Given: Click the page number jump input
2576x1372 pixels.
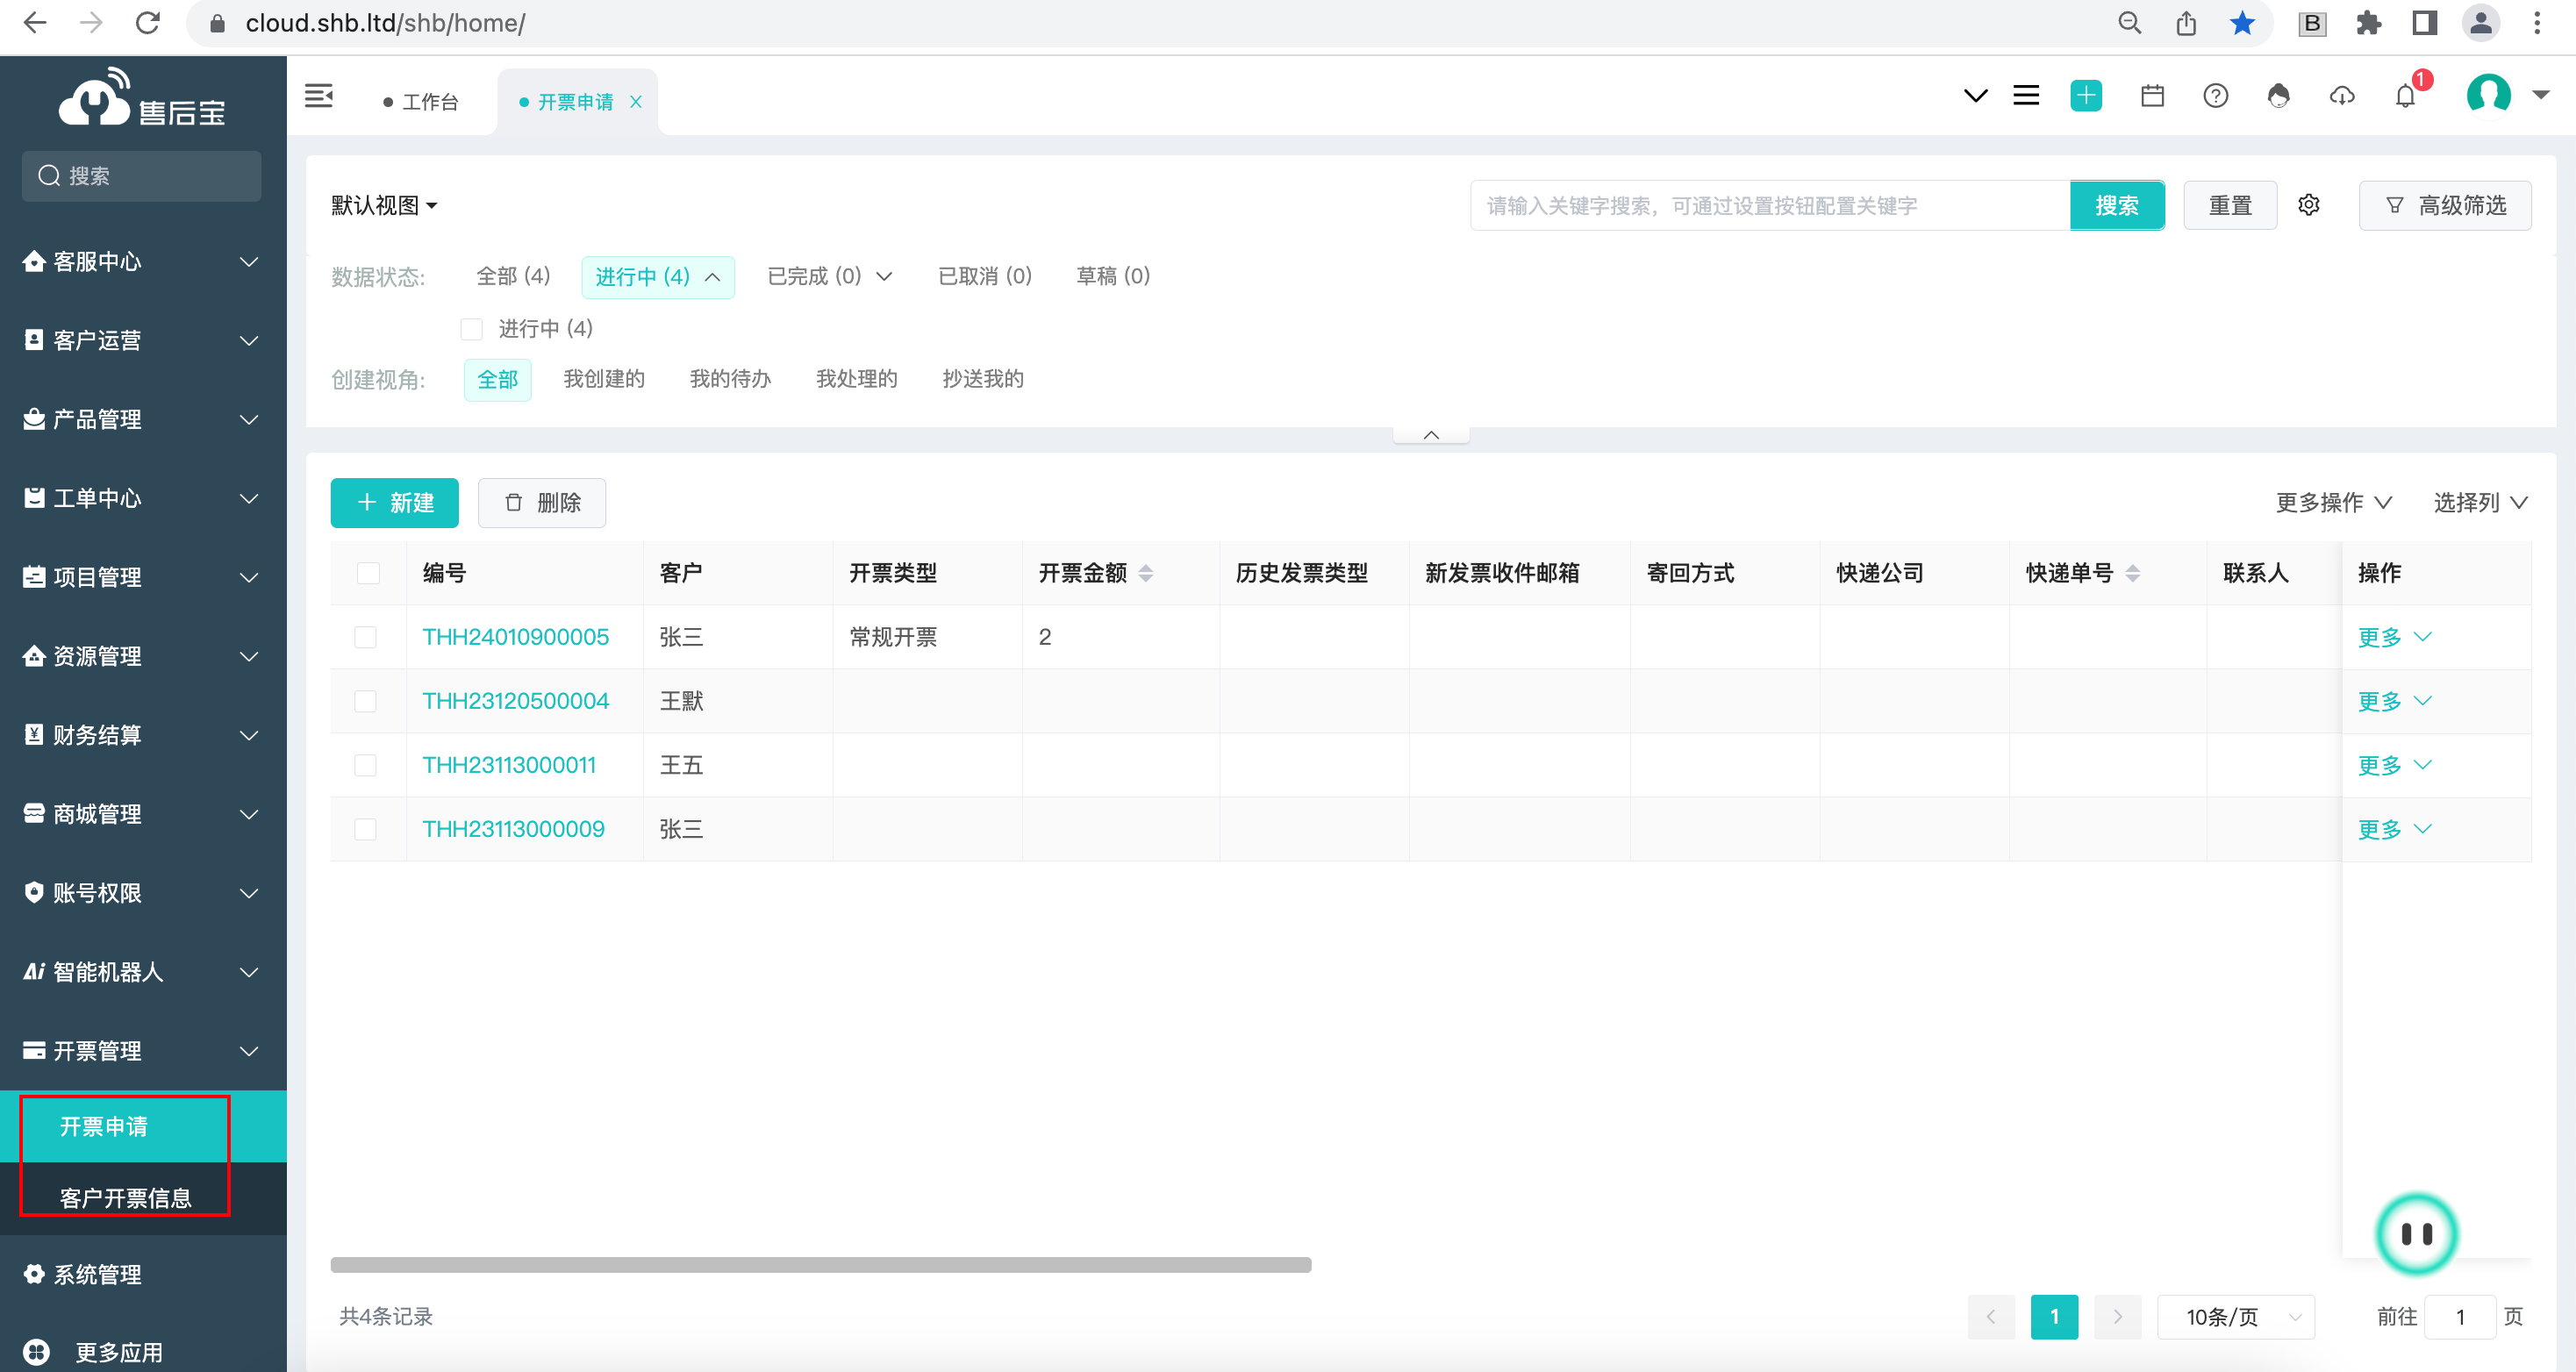Looking at the screenshot, I should point(2460,1316).
